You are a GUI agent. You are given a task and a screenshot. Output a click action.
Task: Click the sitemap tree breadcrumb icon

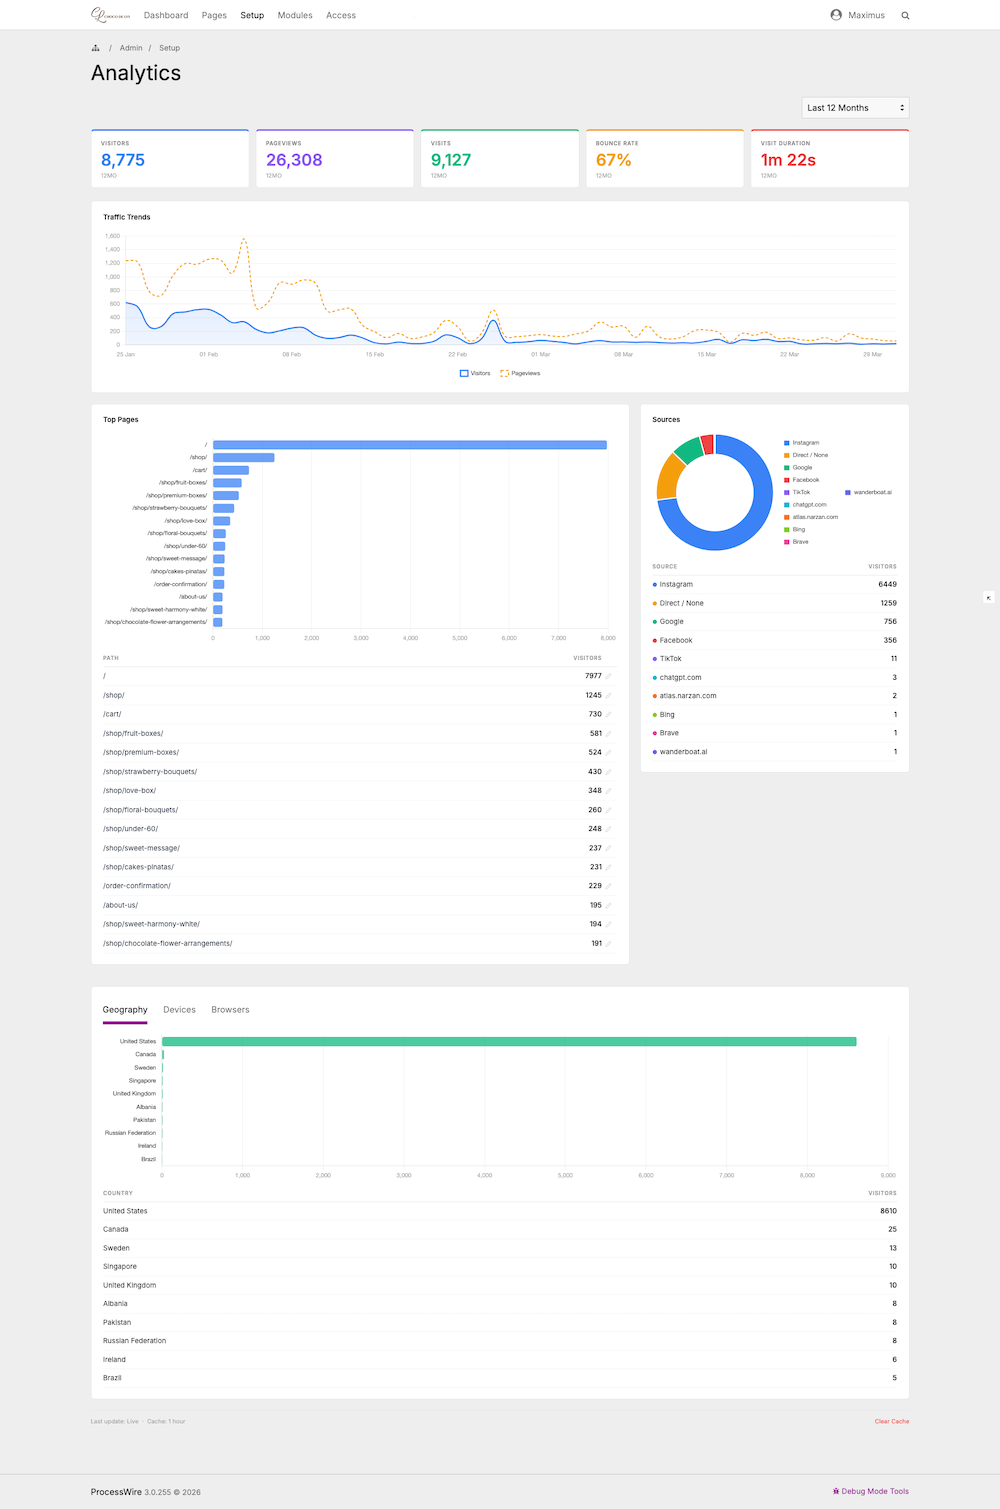tap(95, 48)
